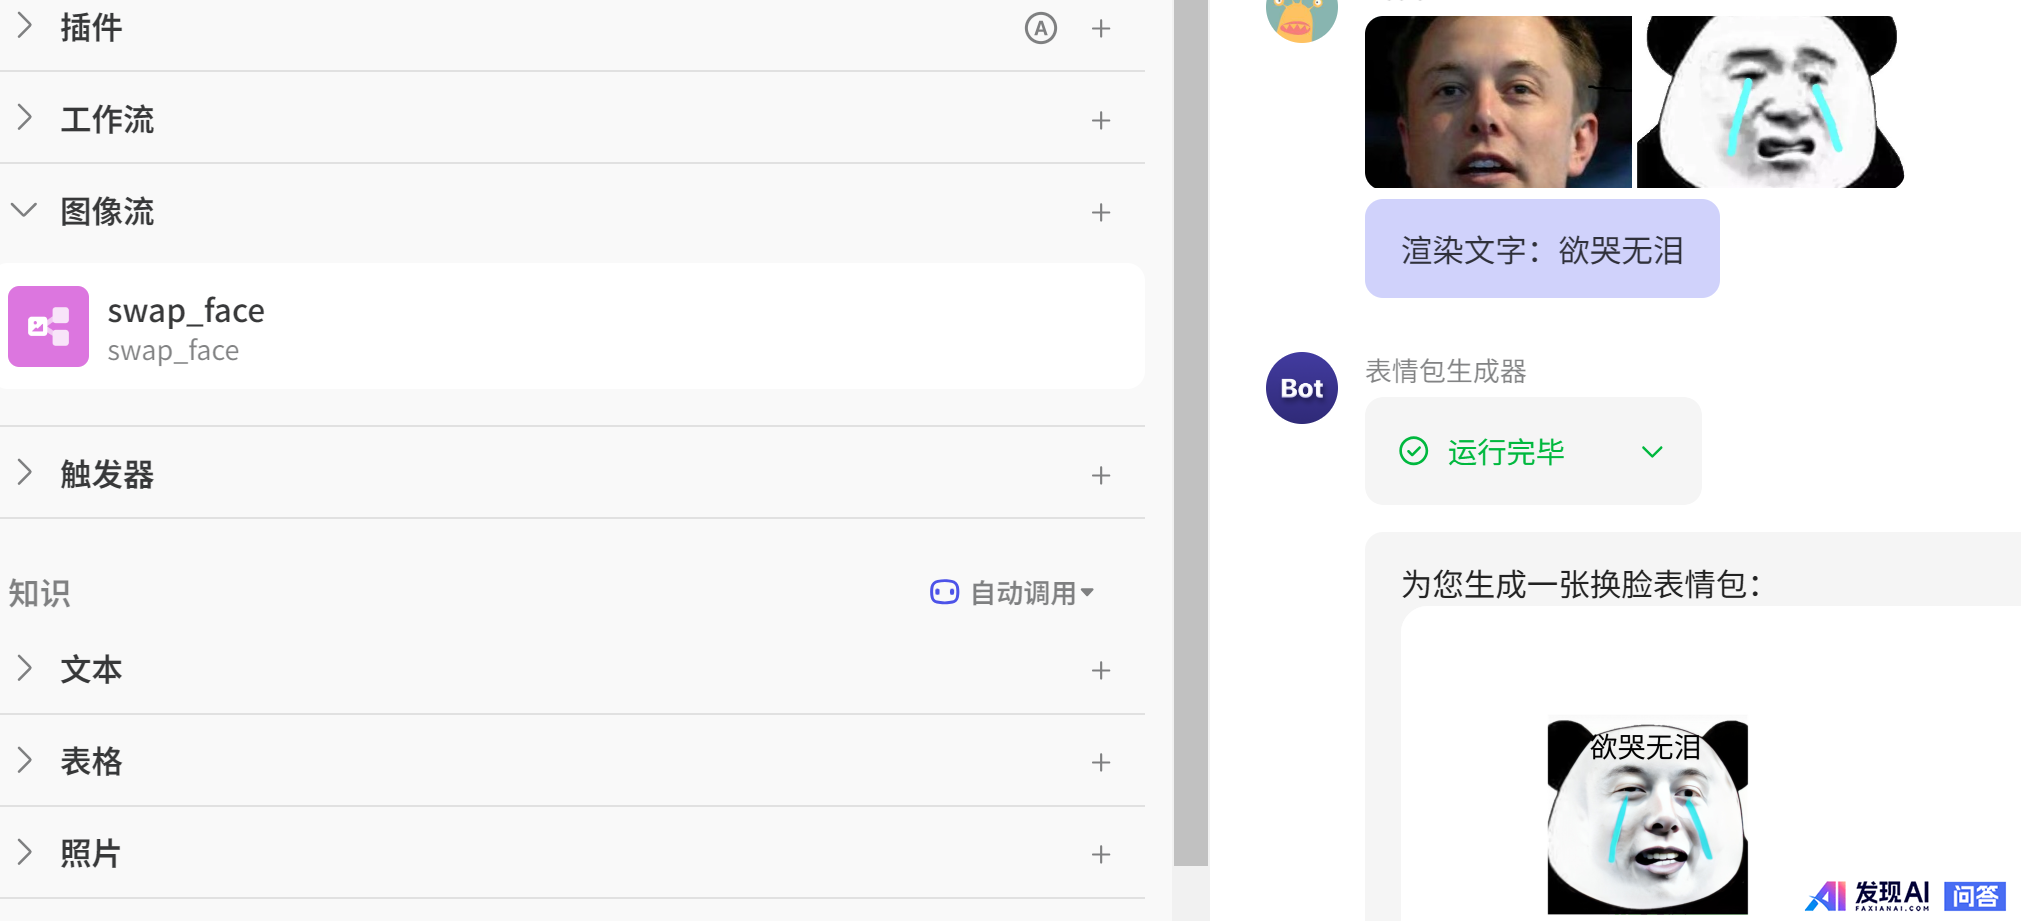Add photo knowledge via the 照片 plus icon
The width and height of the screenshot is (2021, 921).
tap(1101, 855)
